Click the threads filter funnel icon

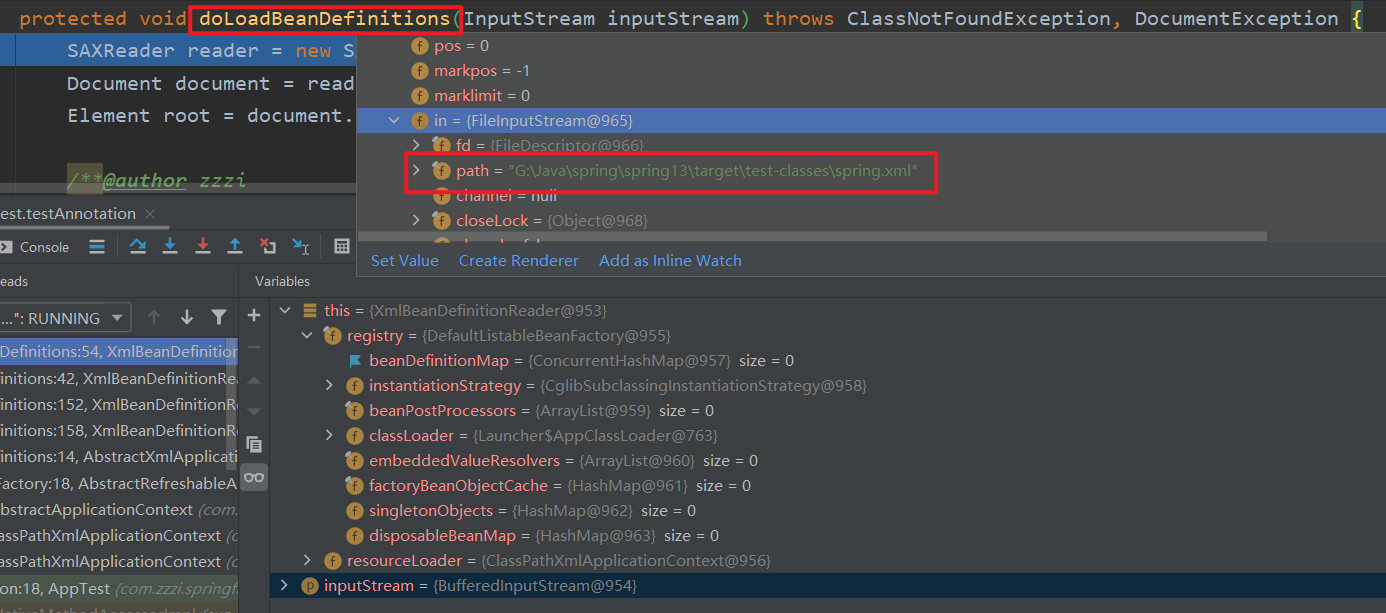219,318
